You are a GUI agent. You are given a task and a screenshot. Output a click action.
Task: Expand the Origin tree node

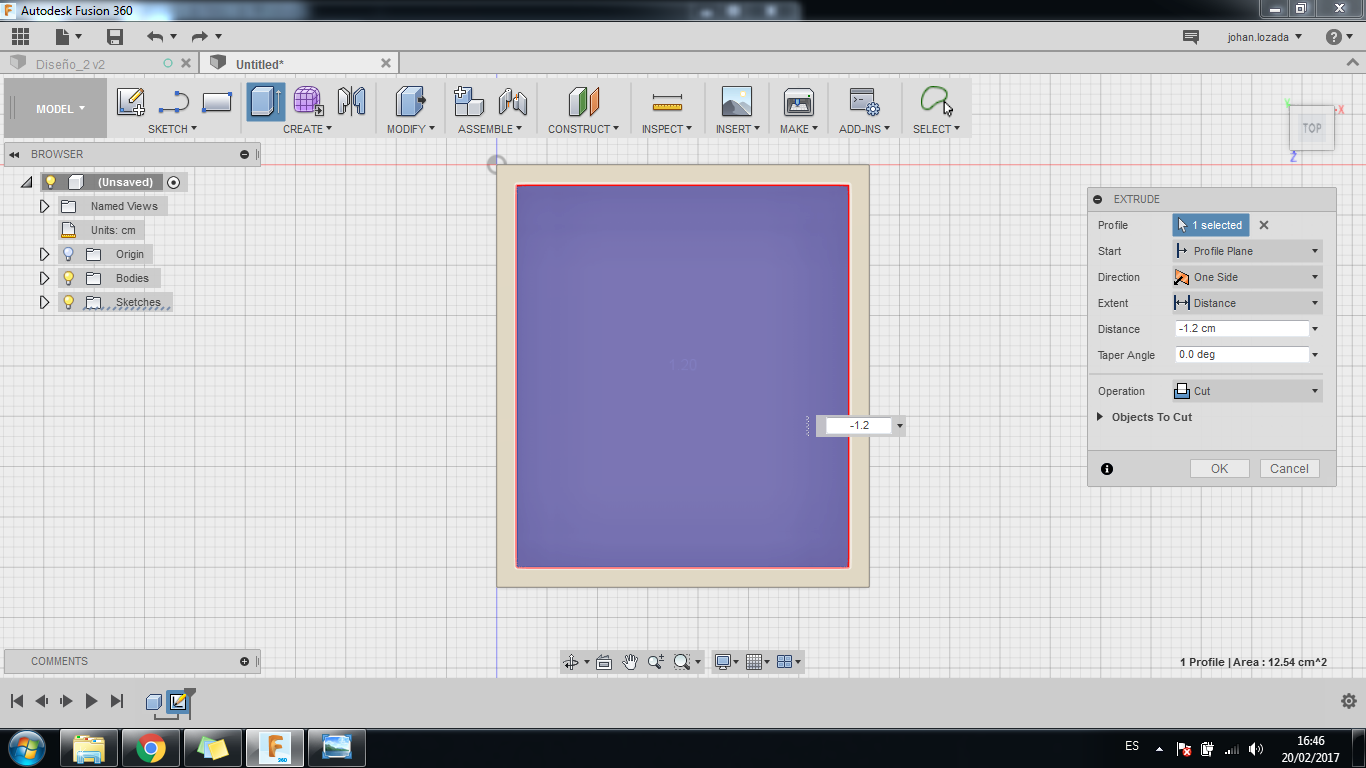[x=44, y=254]
